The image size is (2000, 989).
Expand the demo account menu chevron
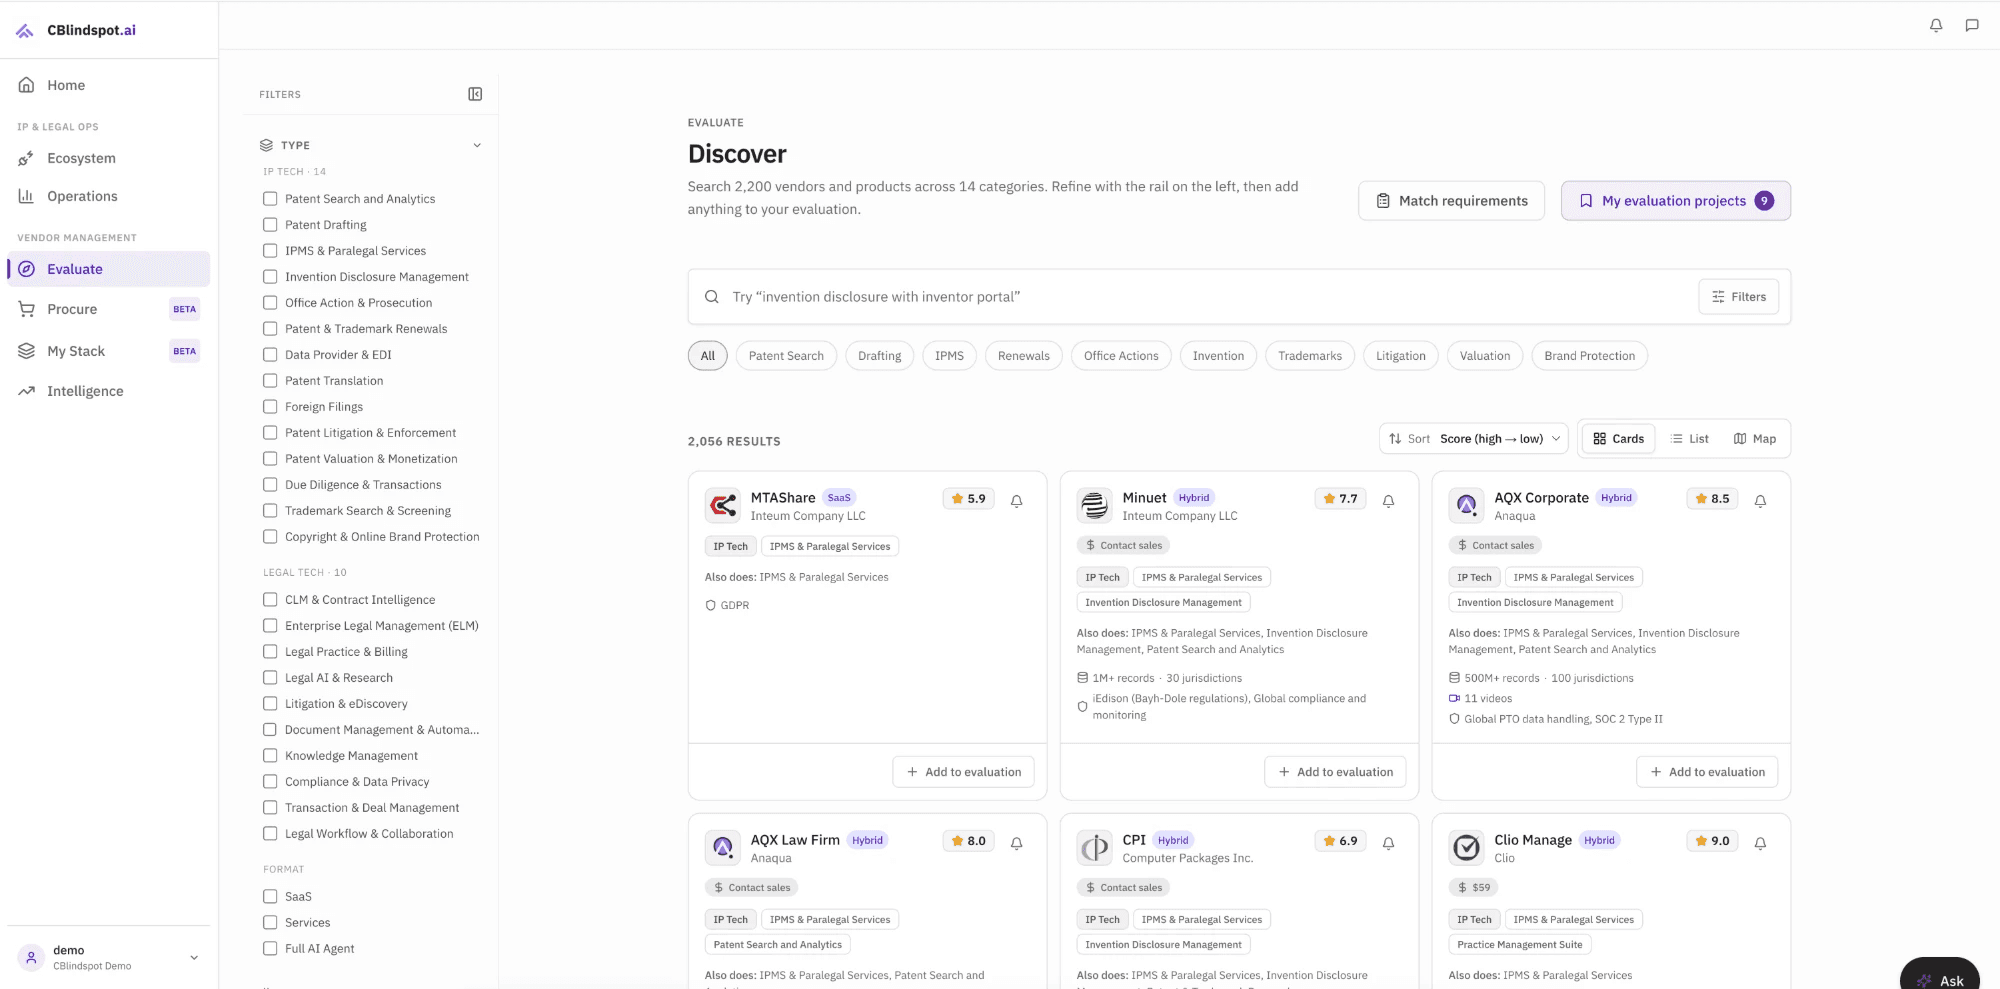tap(194, 958)
